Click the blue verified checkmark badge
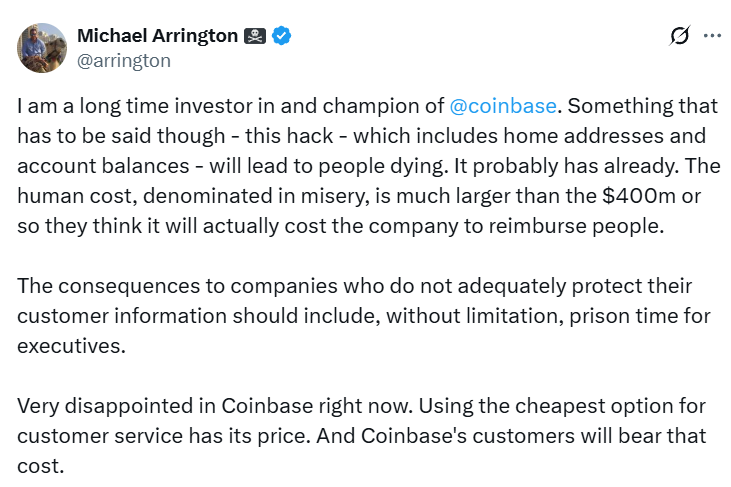This screenshot has height=487, width=731. 282,36
